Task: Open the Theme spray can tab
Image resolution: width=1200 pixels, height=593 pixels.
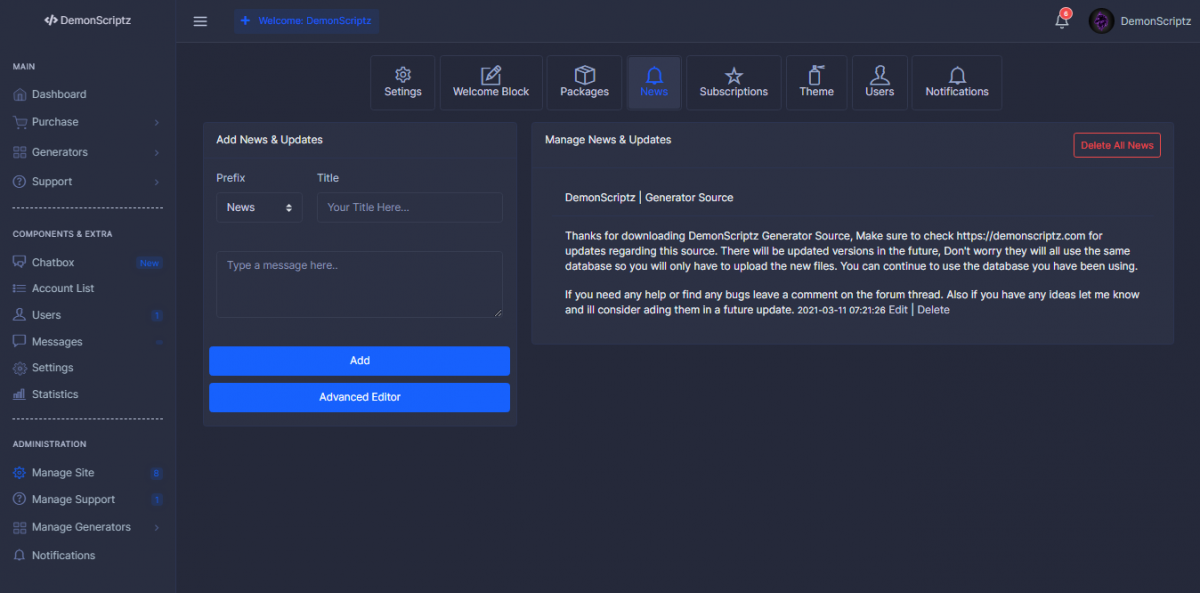Action: 816,82
